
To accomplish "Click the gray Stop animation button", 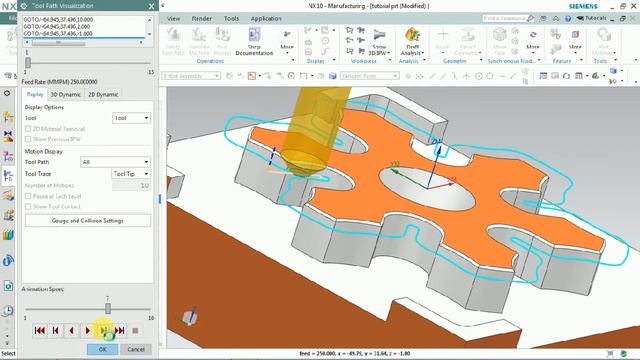I will [136, 331].
